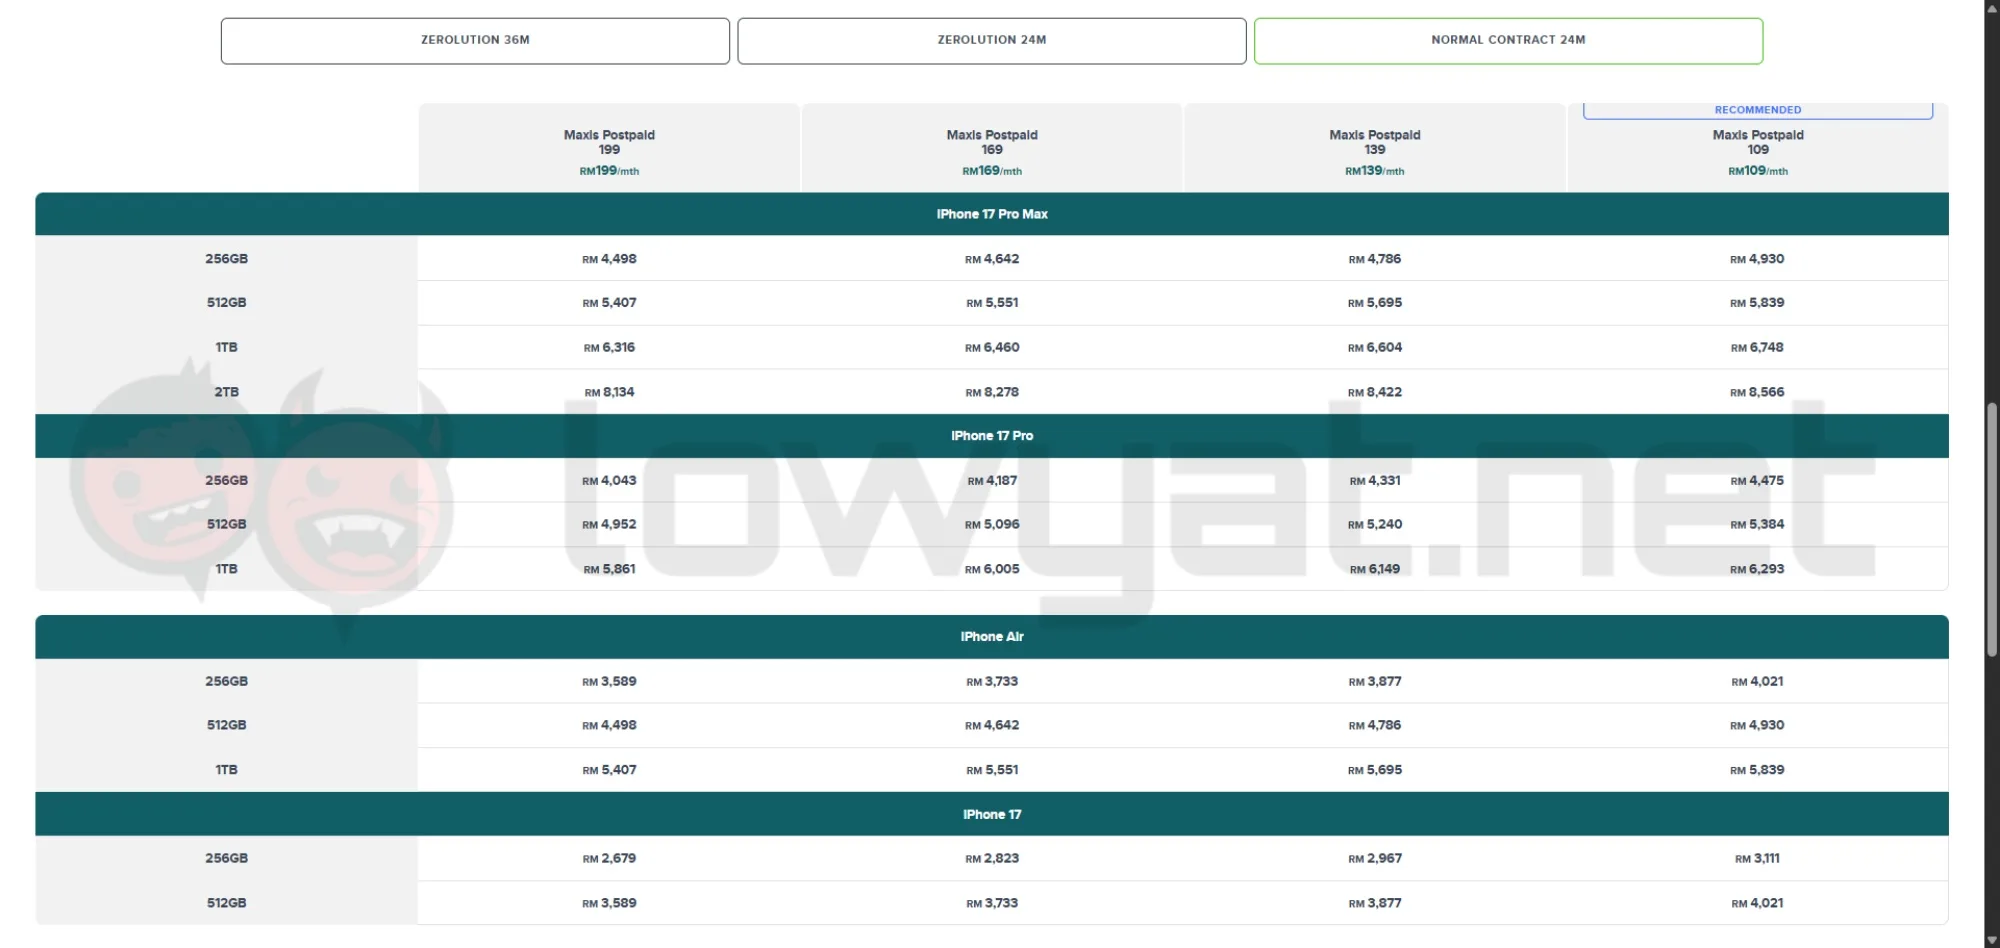Image resolution: width=2000 pixels, height=948 pixels.
Task: Click the RM 8,134 price cell
Action: 609,393
